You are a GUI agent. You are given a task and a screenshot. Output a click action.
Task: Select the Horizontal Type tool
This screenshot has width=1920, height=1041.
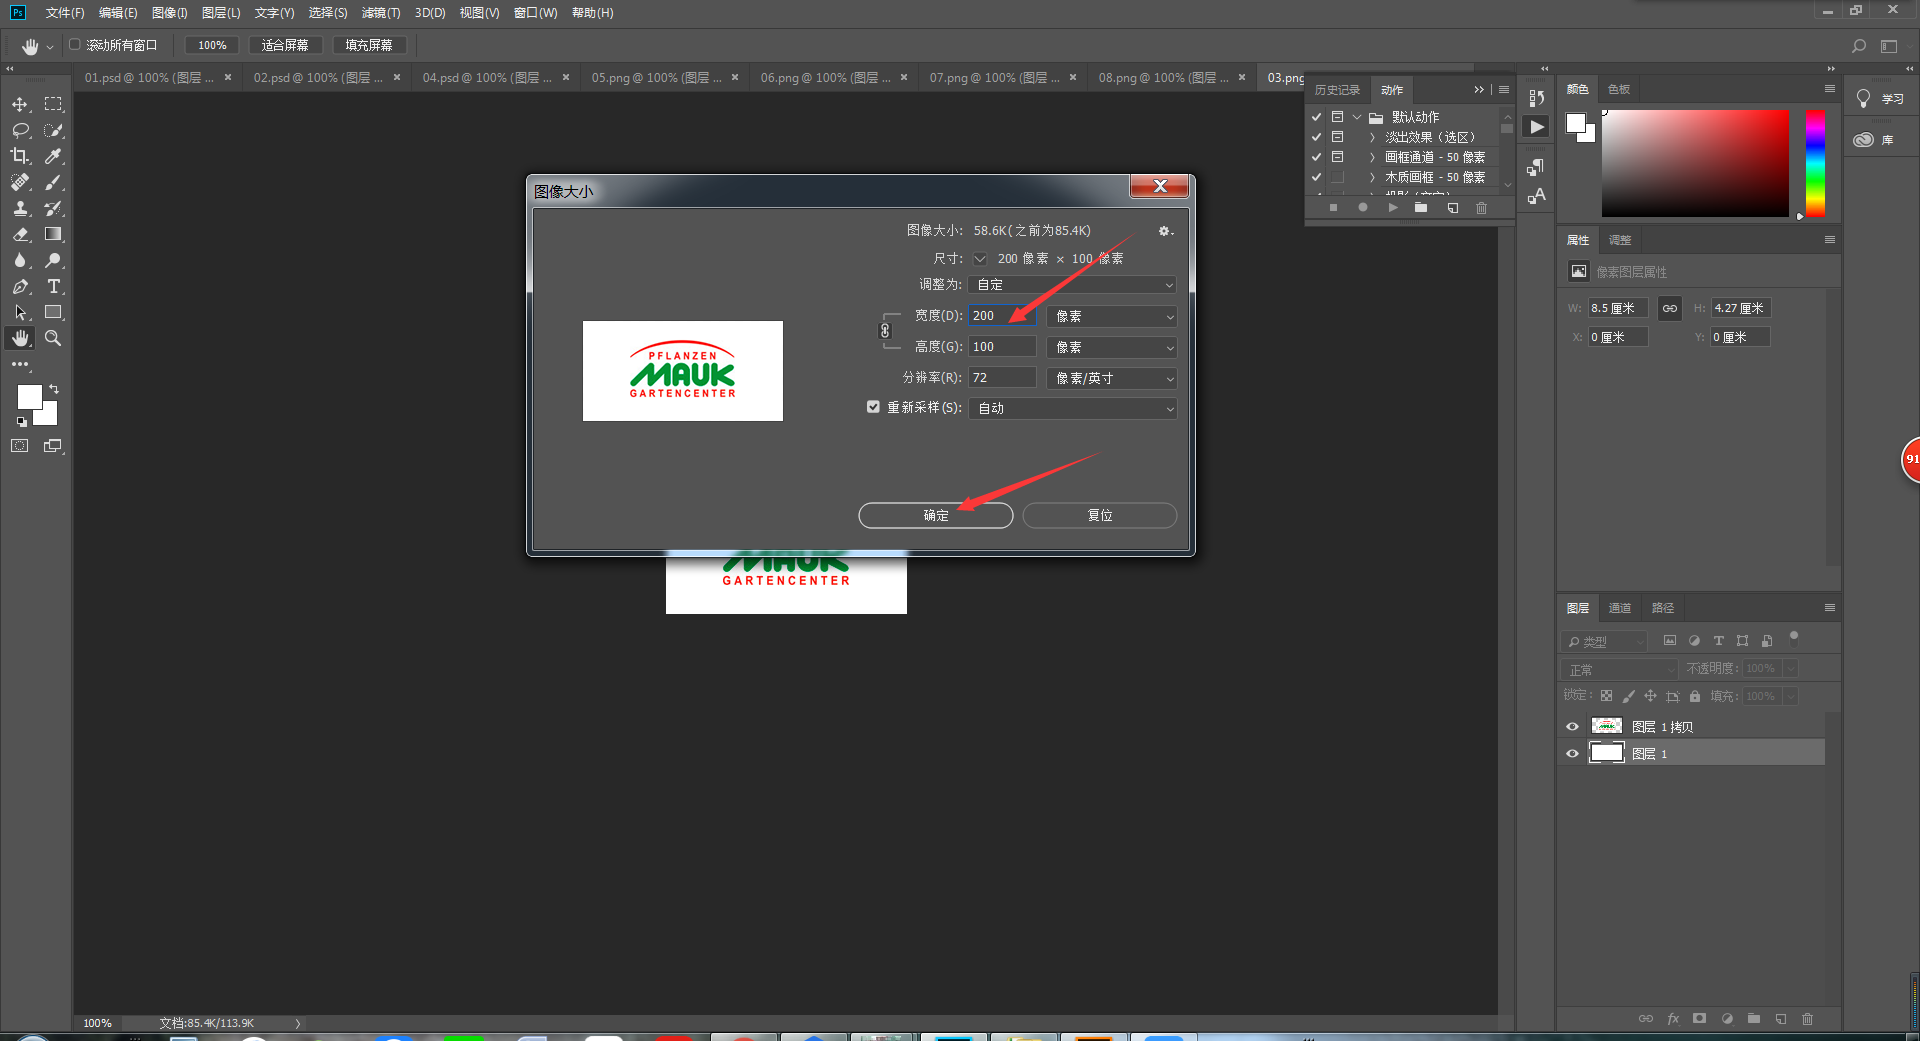53,286
